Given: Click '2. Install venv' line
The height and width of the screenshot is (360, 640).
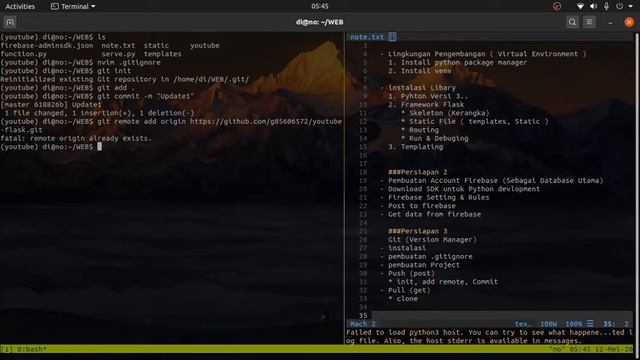Looking at the screenshot, I should pos(420,71).
